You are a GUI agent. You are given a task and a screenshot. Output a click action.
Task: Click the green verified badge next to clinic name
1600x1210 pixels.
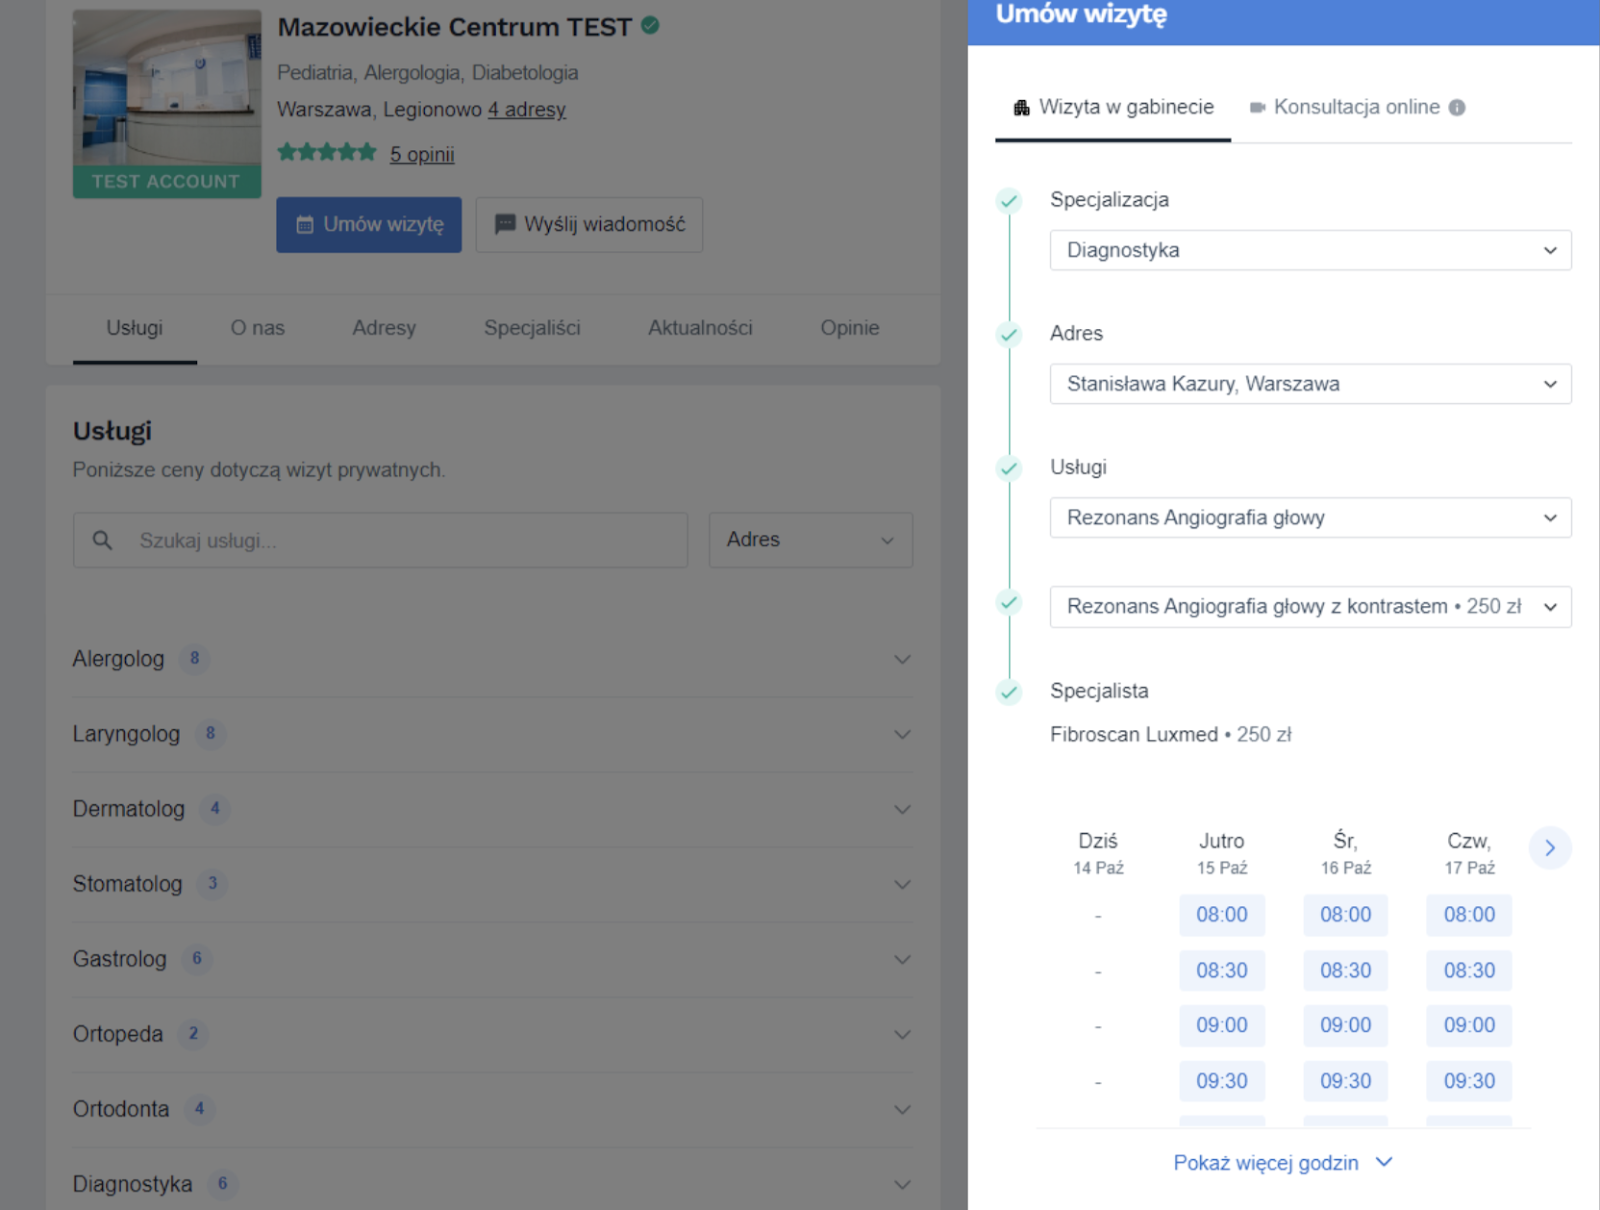[650, 27]
